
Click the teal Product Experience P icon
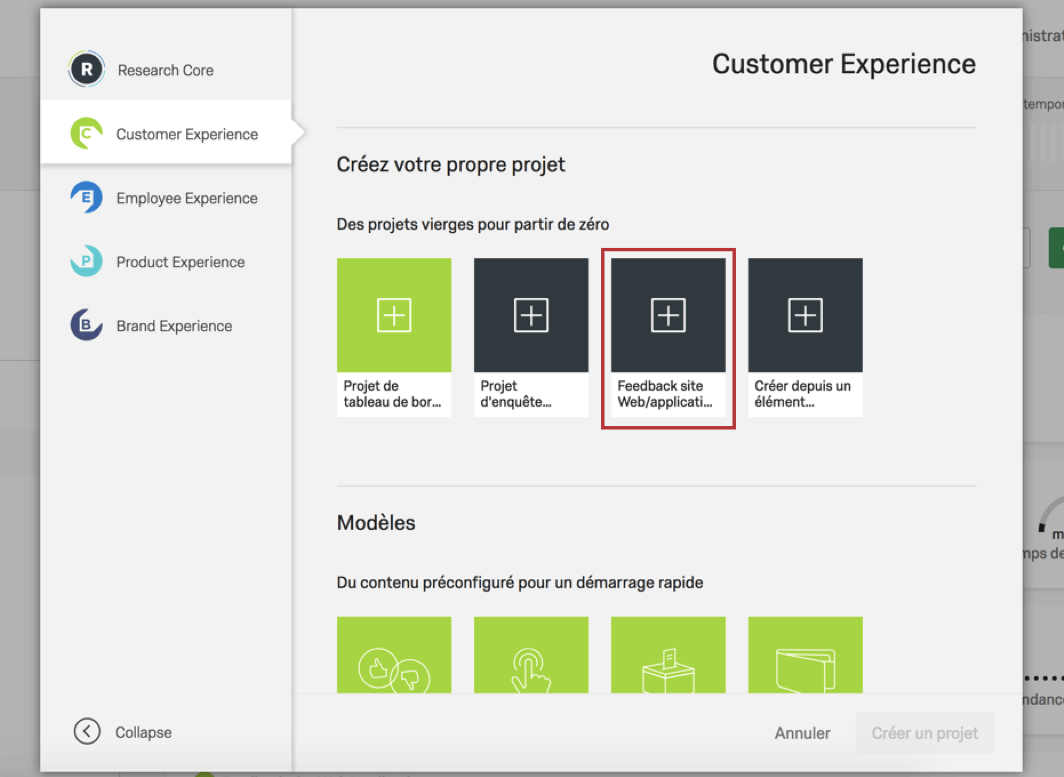86,261
